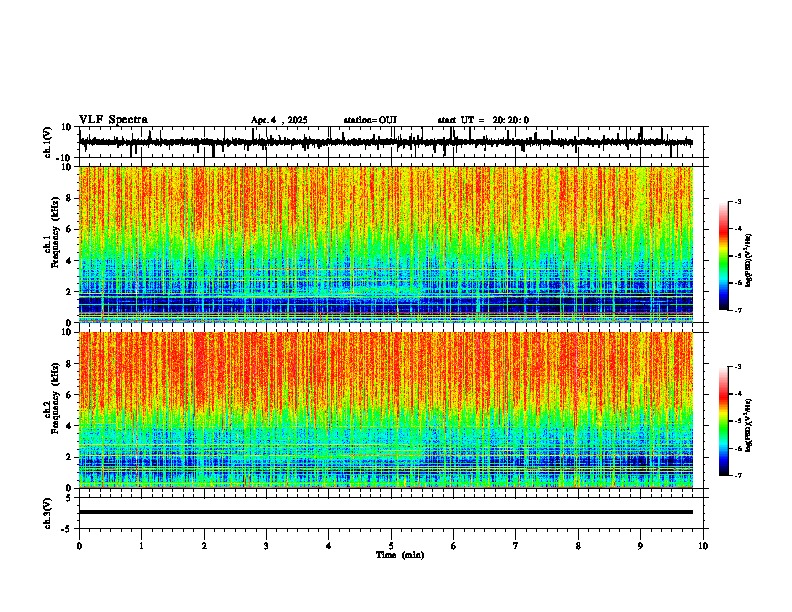This screenshot has width=792, height=612.
Task: Click the "ch.3(V)" axis label
Action: tap(48, 513)
